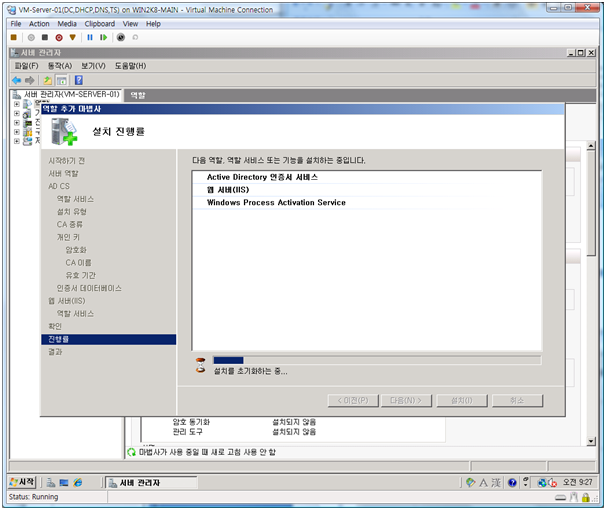This screenshot has height=510, width=606.
Task: Click the Server Manager quick launch icon
Action: (x=51, y=483)
